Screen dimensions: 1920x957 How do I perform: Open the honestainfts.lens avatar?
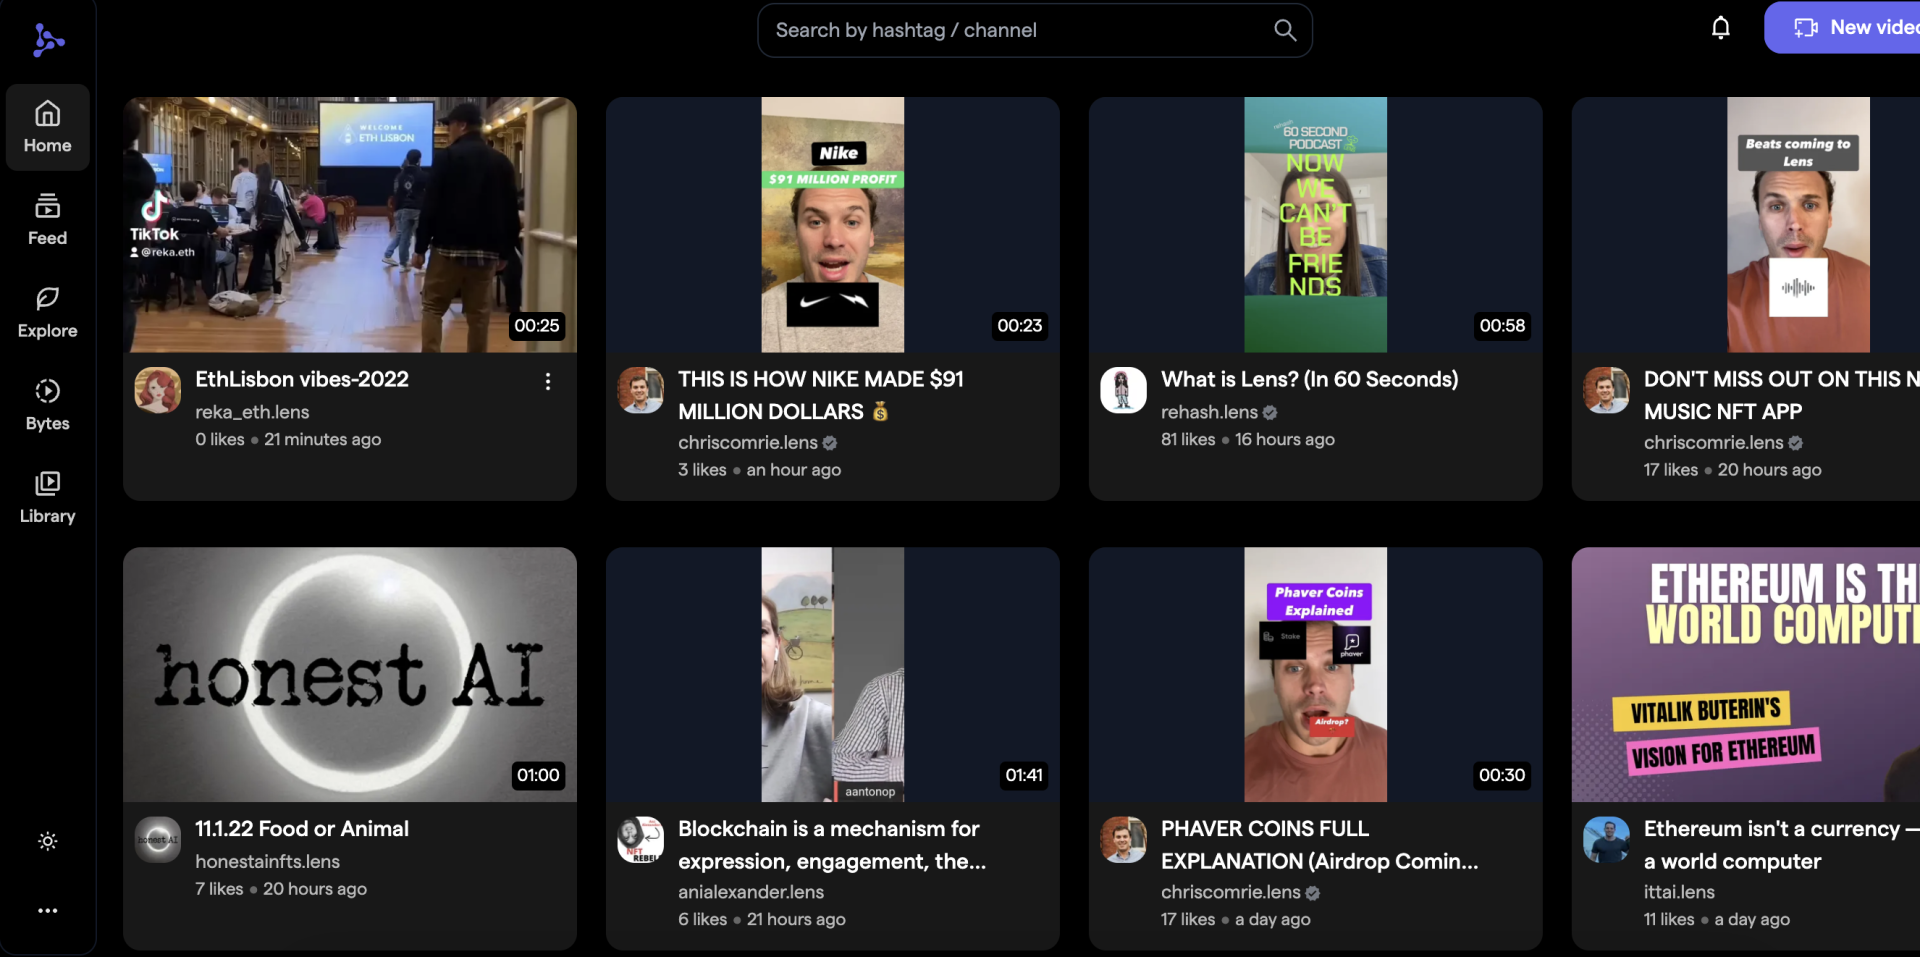[x=158, y=840]
